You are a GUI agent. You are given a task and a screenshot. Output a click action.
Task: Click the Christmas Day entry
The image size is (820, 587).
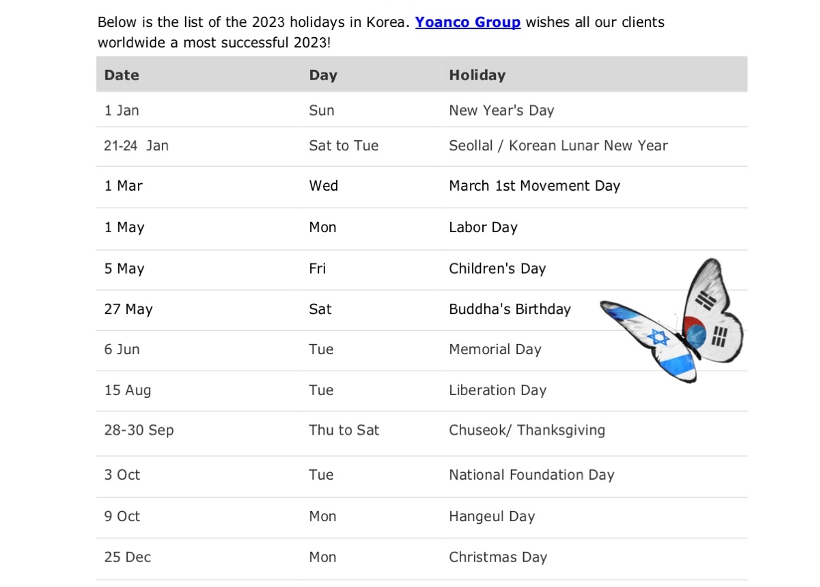pos(498,557)
